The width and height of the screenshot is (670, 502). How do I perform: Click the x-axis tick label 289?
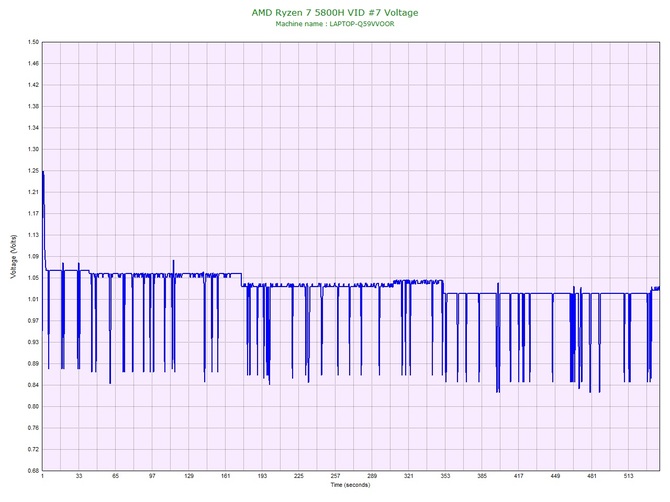tap(372, 476)
